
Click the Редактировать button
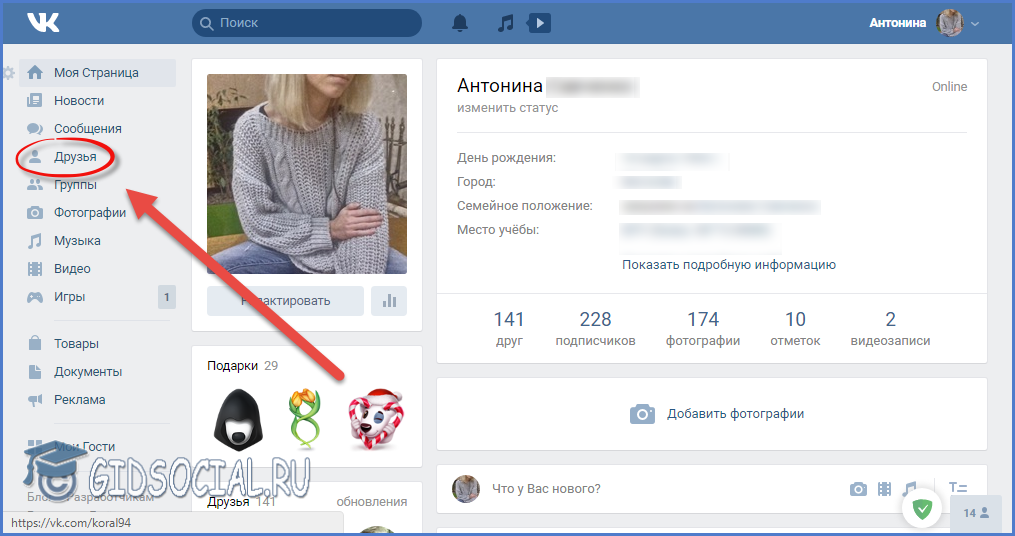pos(285,301)
